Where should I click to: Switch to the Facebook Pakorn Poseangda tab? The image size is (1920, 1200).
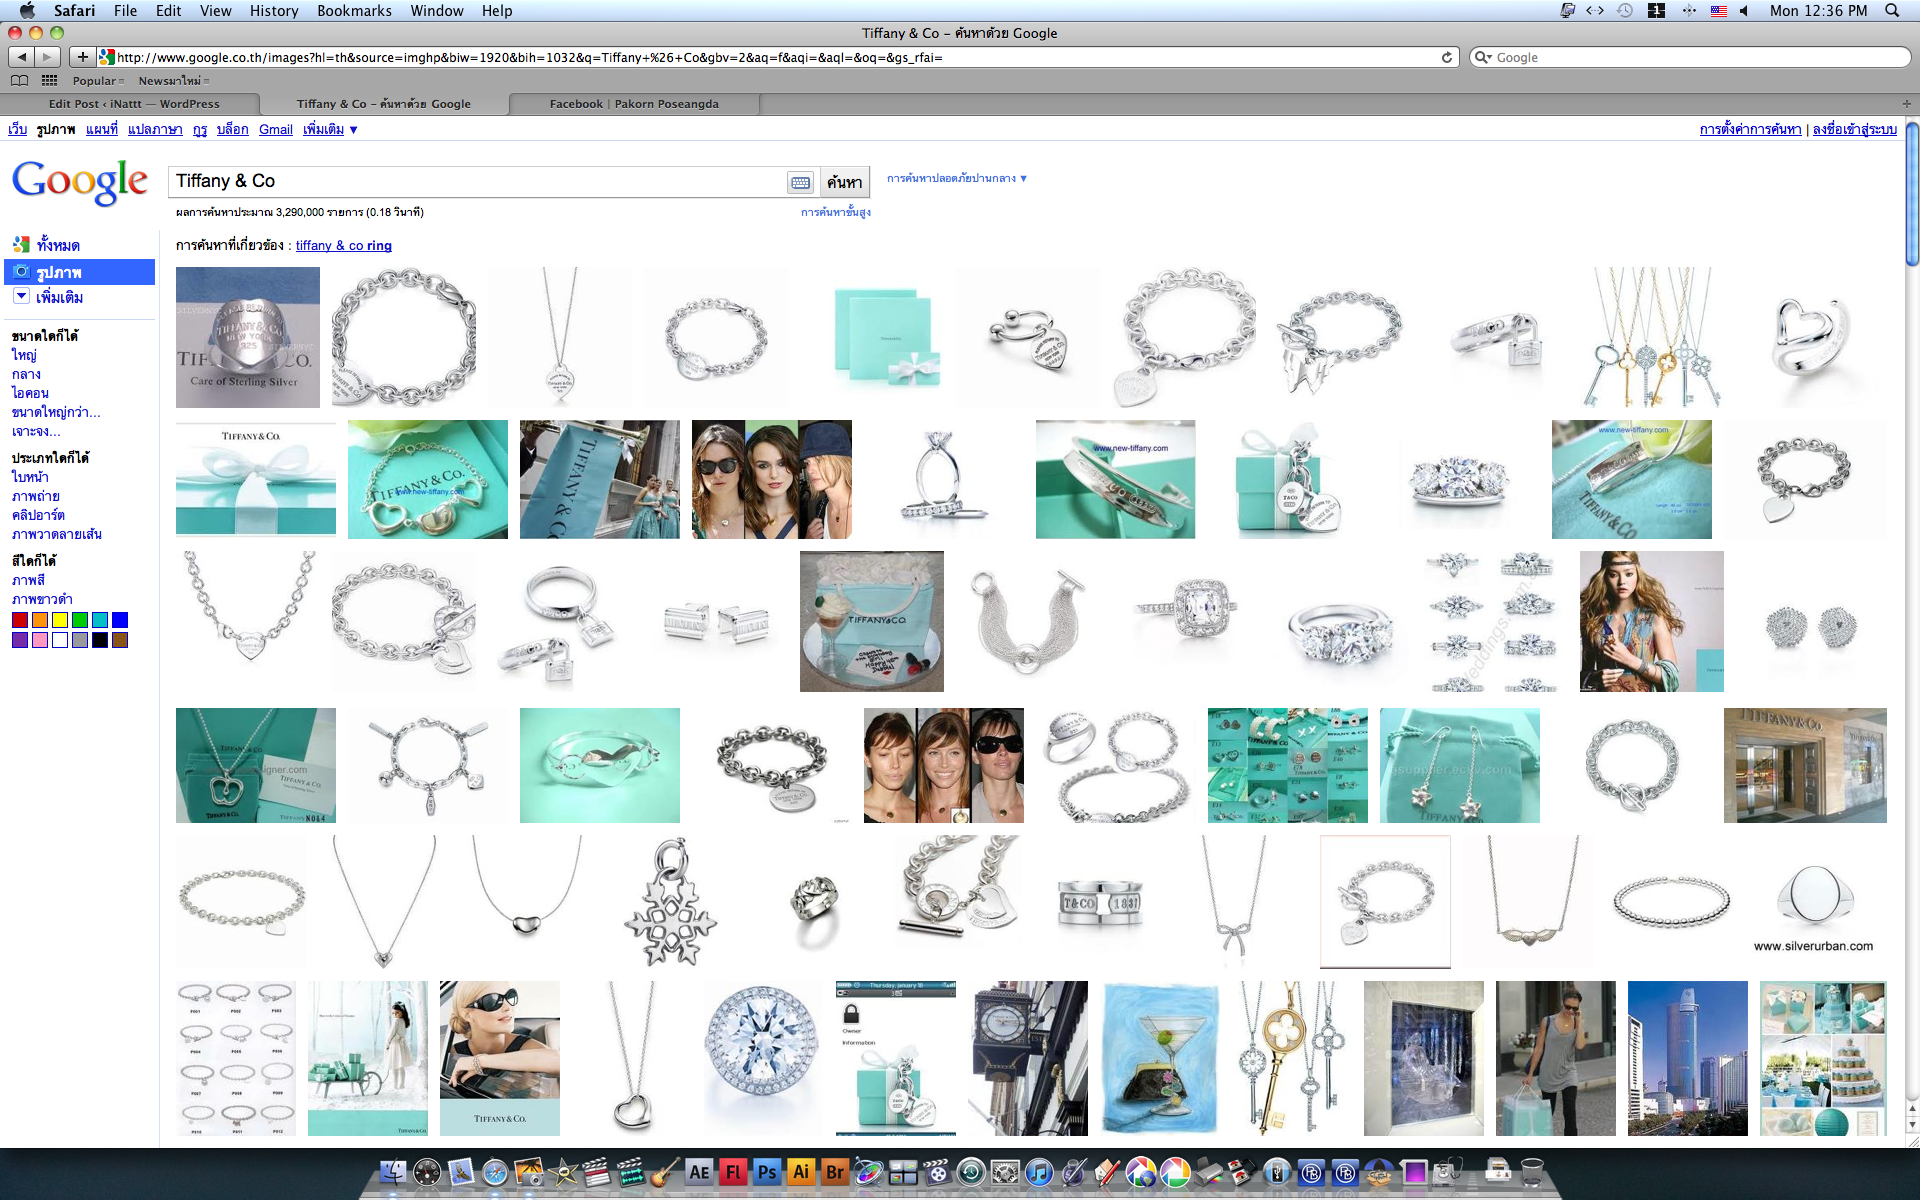(x=634, y=104)
